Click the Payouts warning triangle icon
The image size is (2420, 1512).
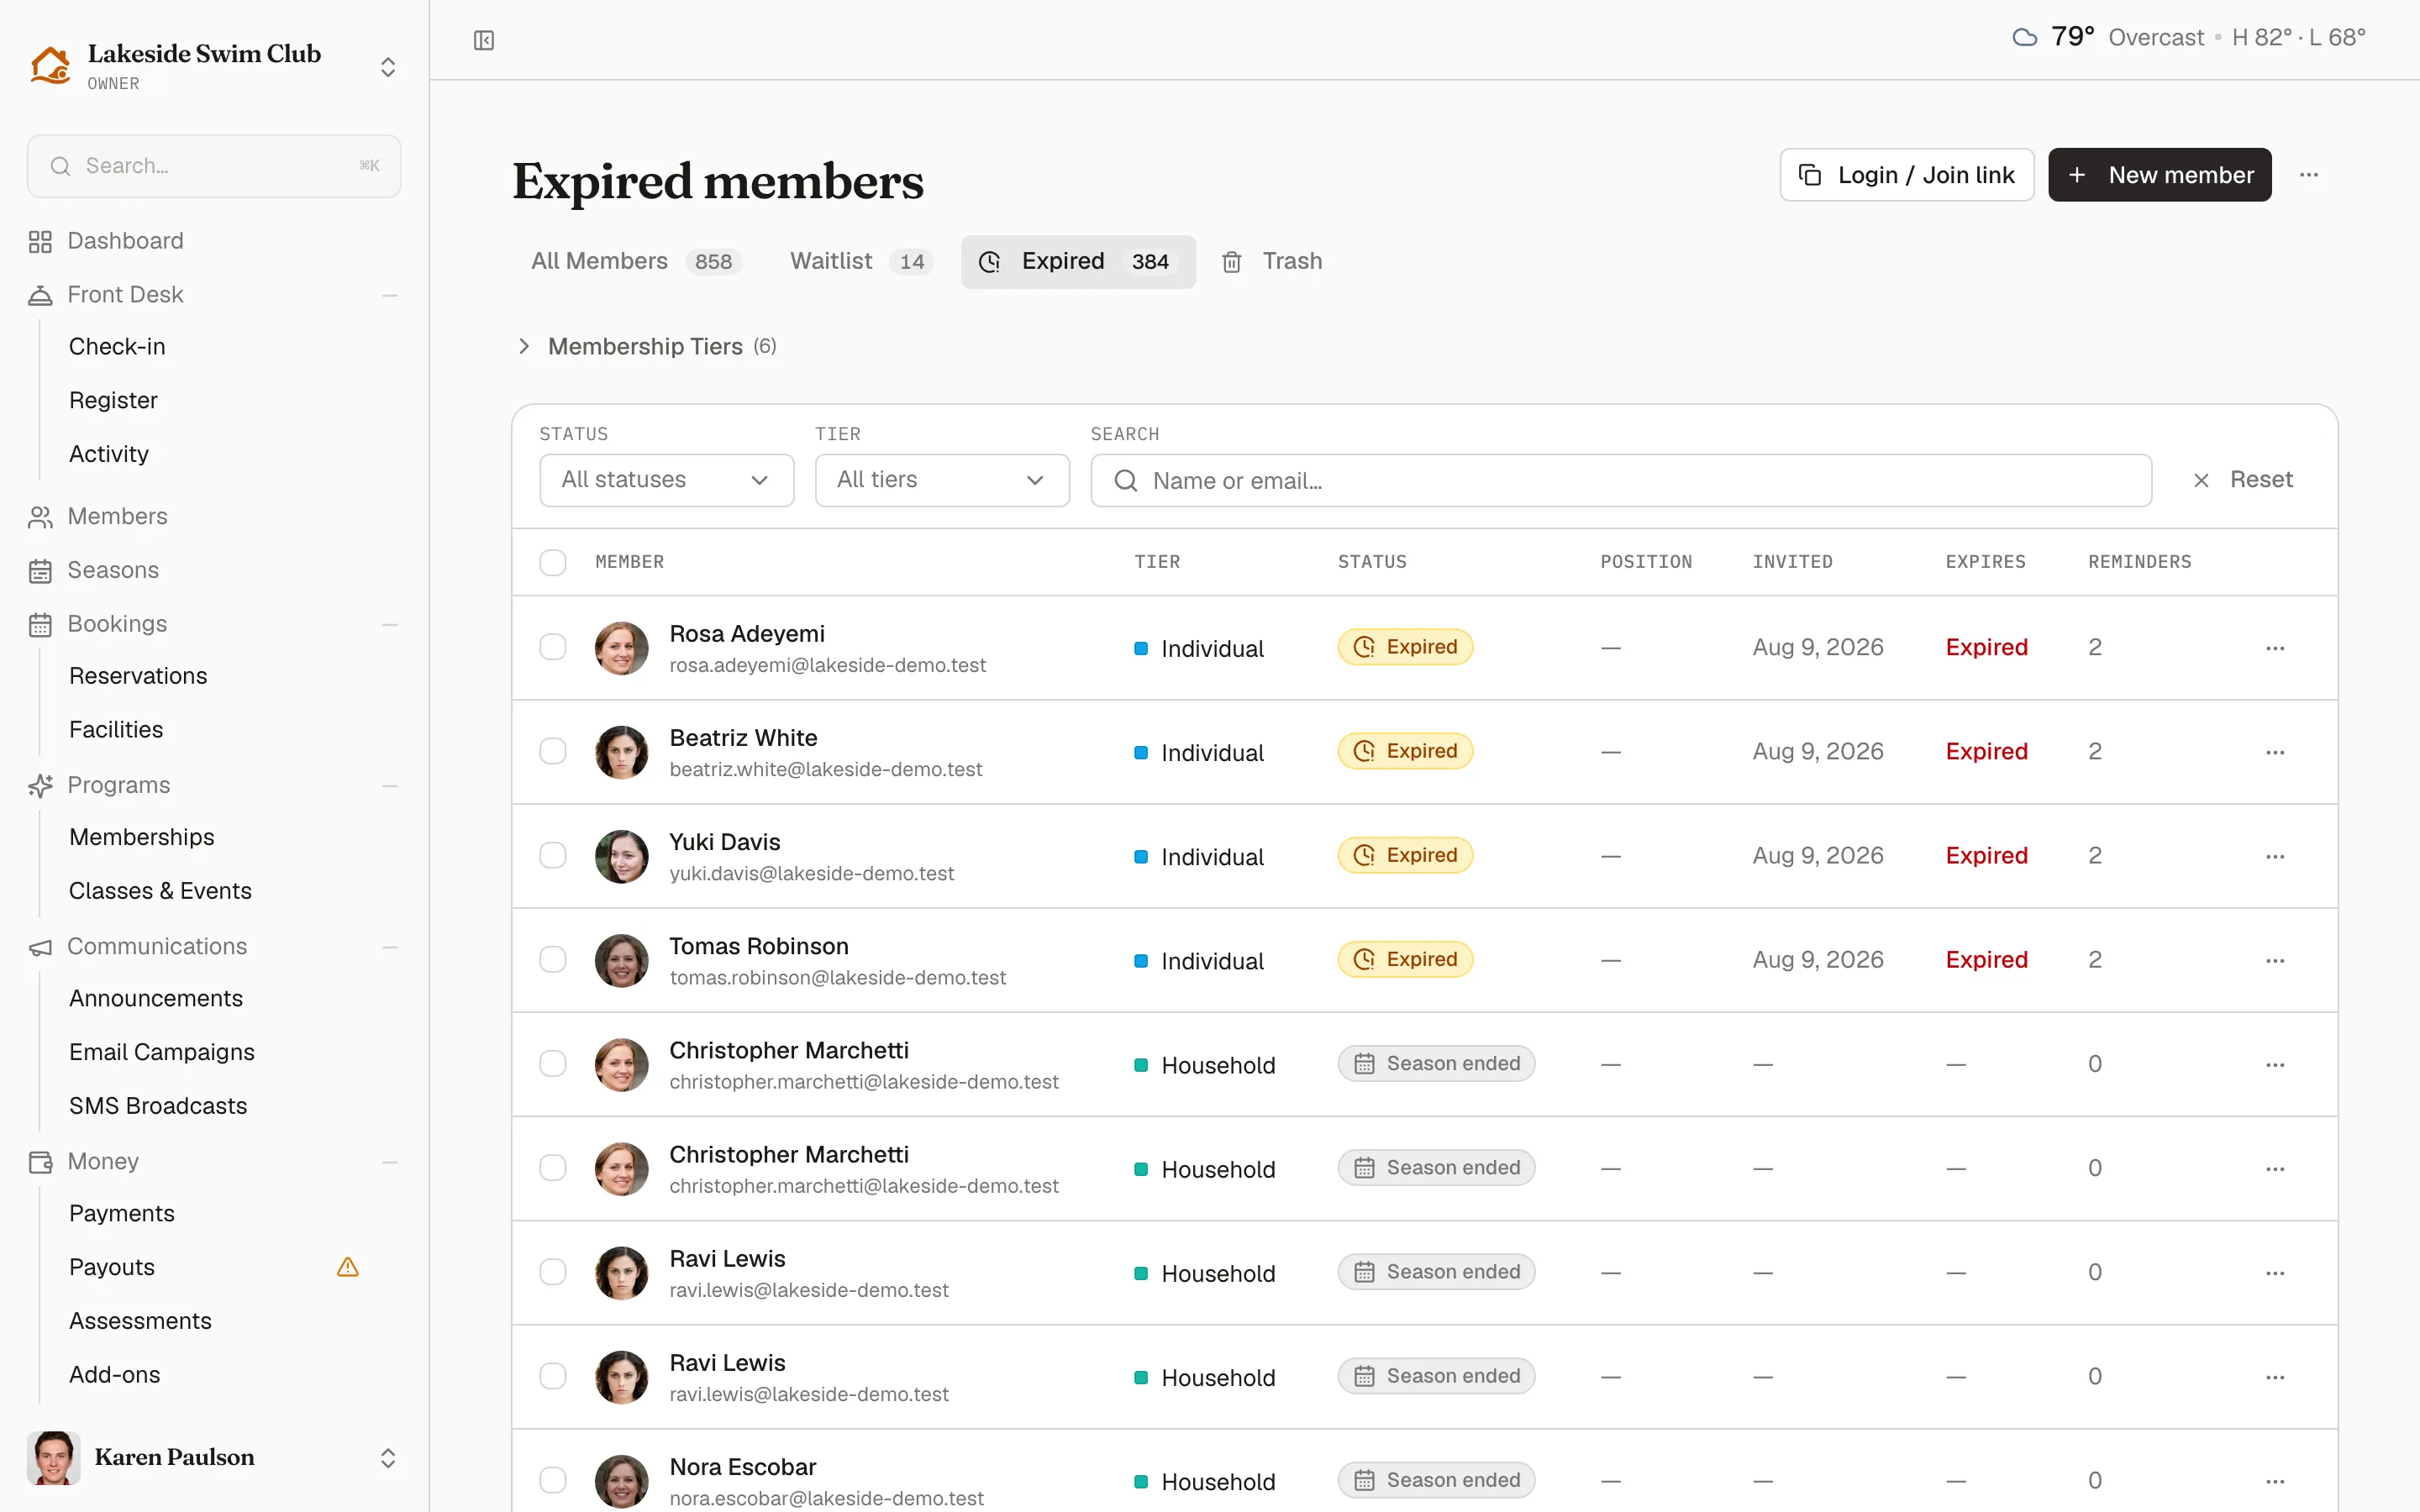tap(348, 1267)
